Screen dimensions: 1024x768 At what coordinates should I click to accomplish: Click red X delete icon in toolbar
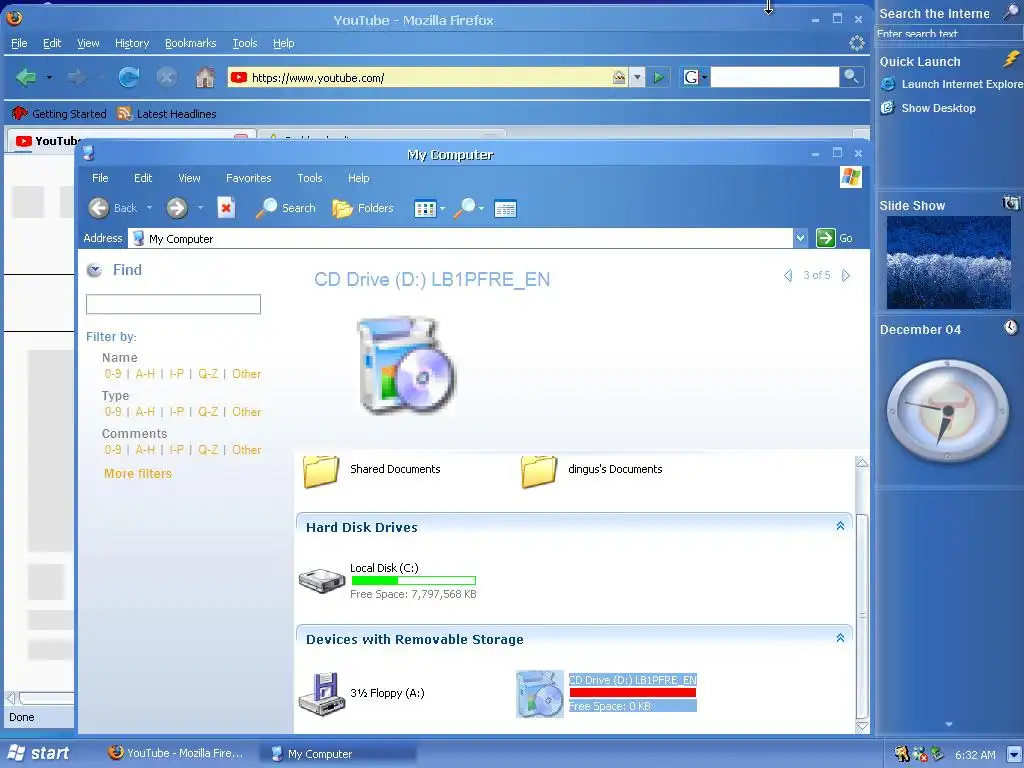coord(226,208)
